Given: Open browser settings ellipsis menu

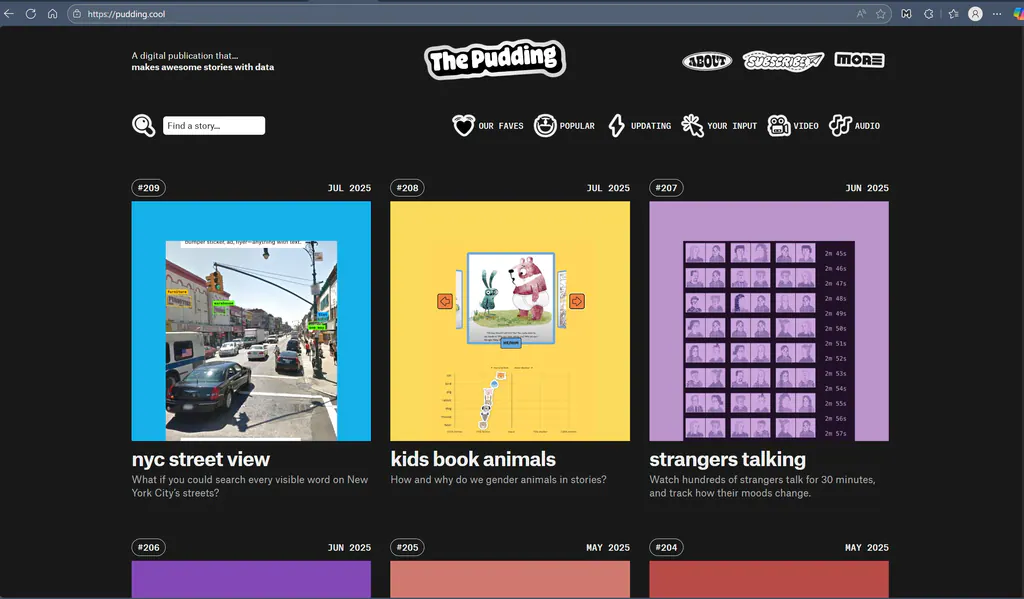Looking at the screenshot, I should [x=996, y=14].
